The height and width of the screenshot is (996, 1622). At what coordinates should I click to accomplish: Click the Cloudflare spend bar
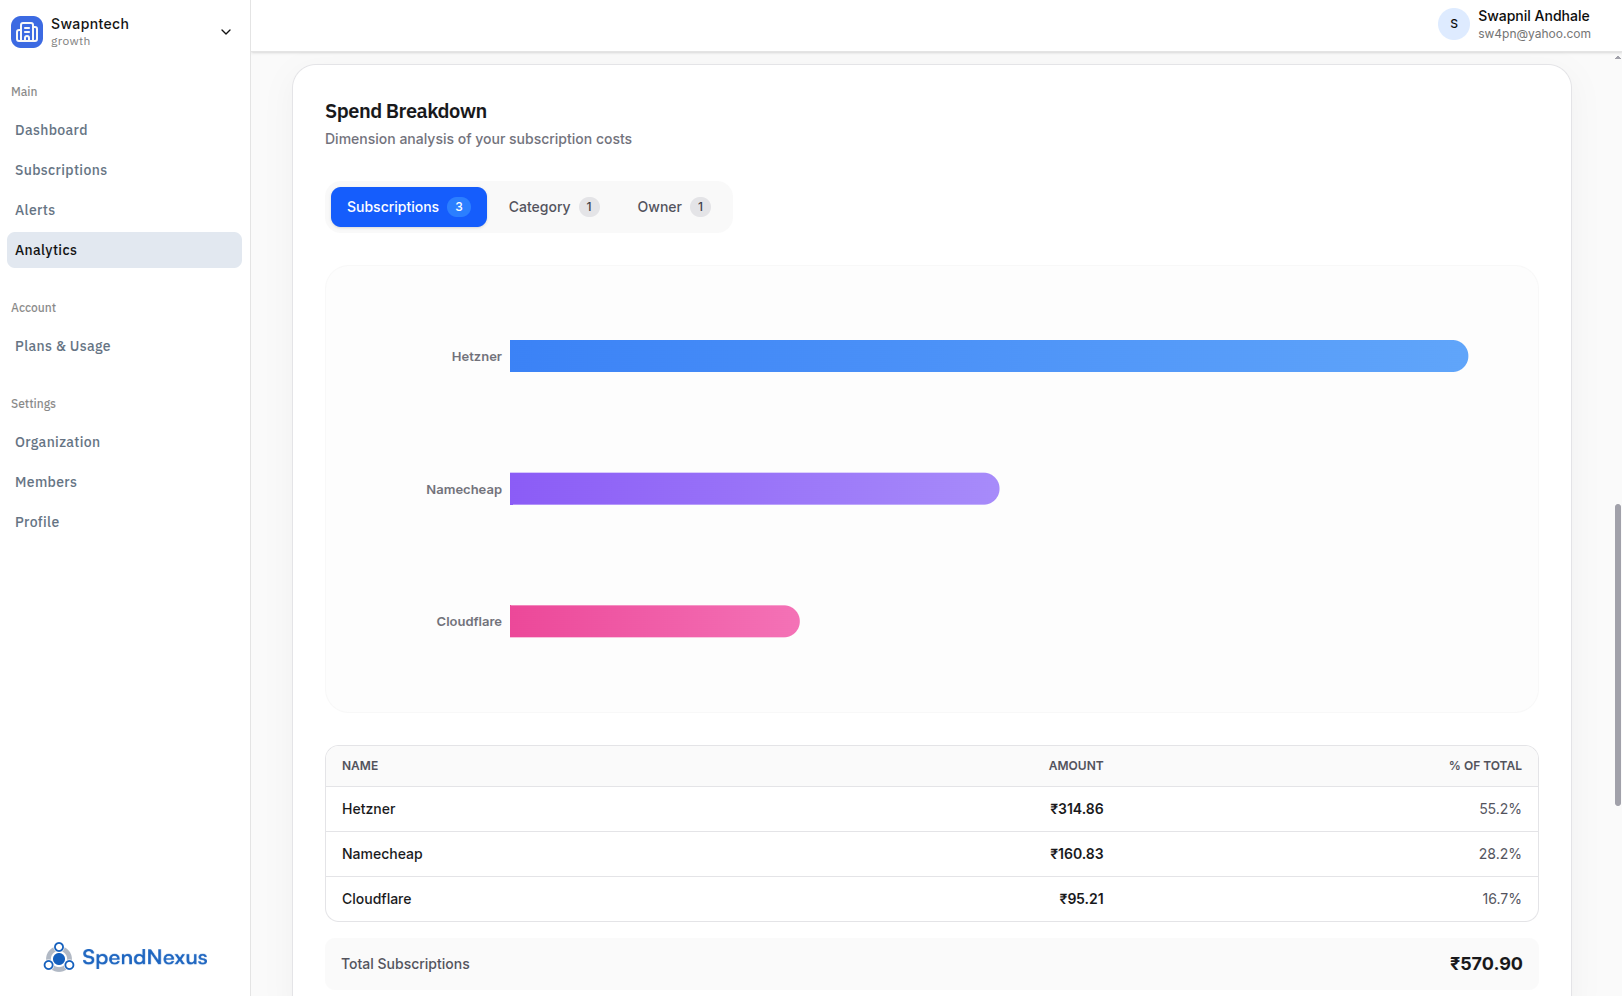tap(654, 621)
